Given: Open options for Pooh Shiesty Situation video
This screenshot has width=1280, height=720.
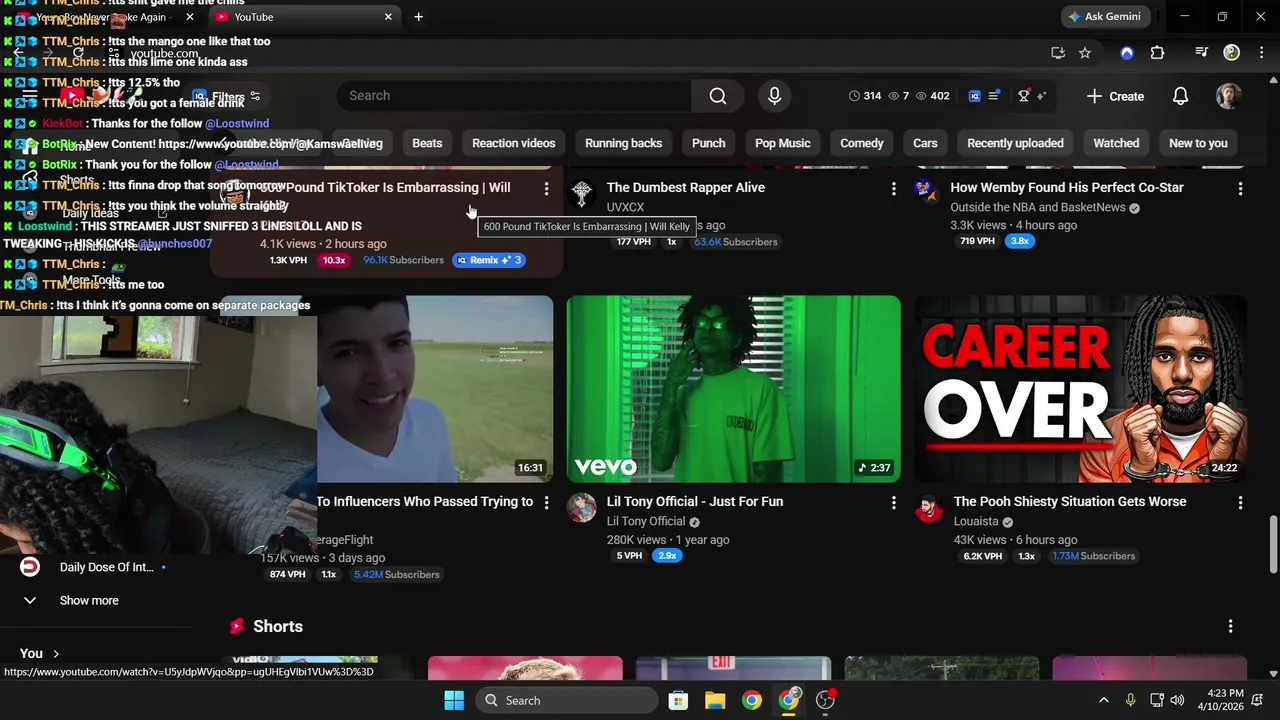Looking at the screenshot, I should (1240, 502).
